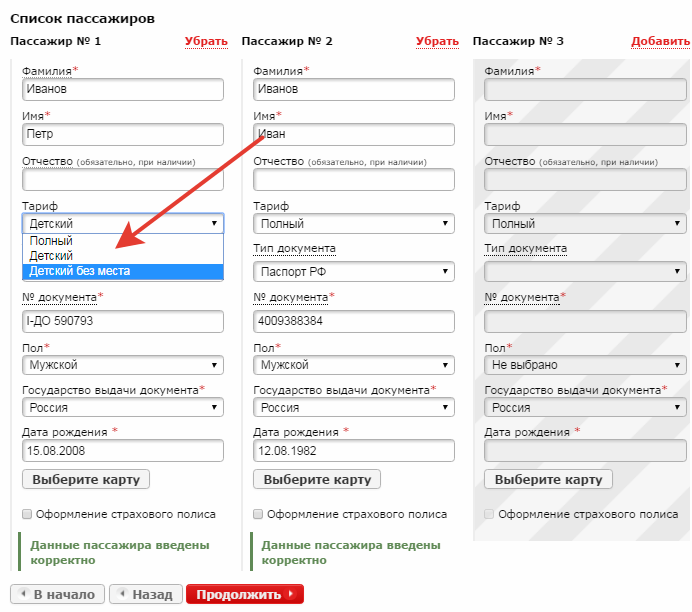The height and width of the screenshot is (612, 692).
Task: Open Государство выдачи dropdown of passenger 1
Action: (x=123, y=408)
